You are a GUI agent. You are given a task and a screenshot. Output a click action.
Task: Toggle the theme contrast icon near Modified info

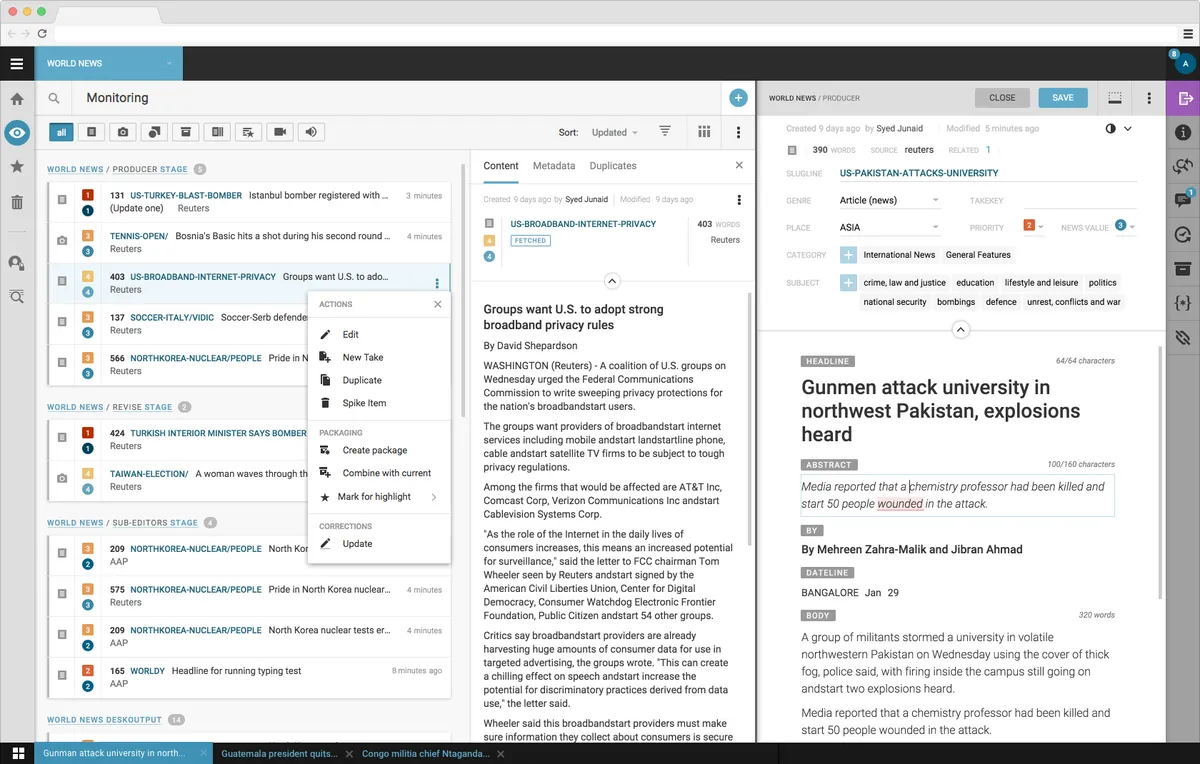pyautogui.click(x=1113, y=128)
